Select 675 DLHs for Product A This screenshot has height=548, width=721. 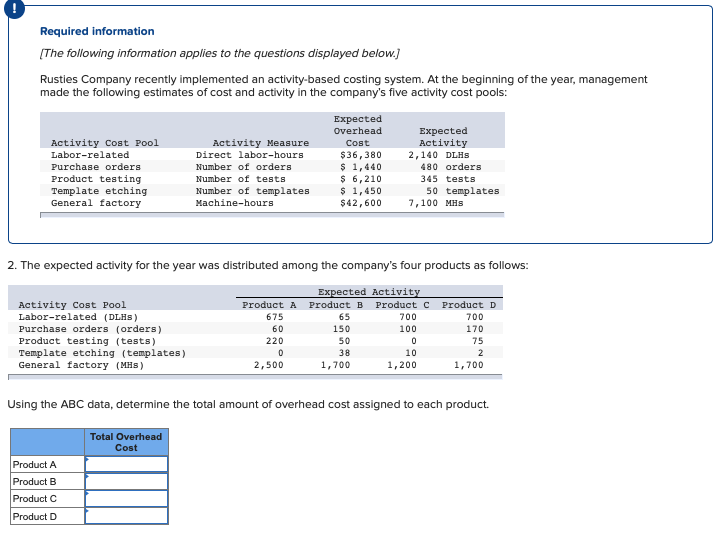point(275,317)
